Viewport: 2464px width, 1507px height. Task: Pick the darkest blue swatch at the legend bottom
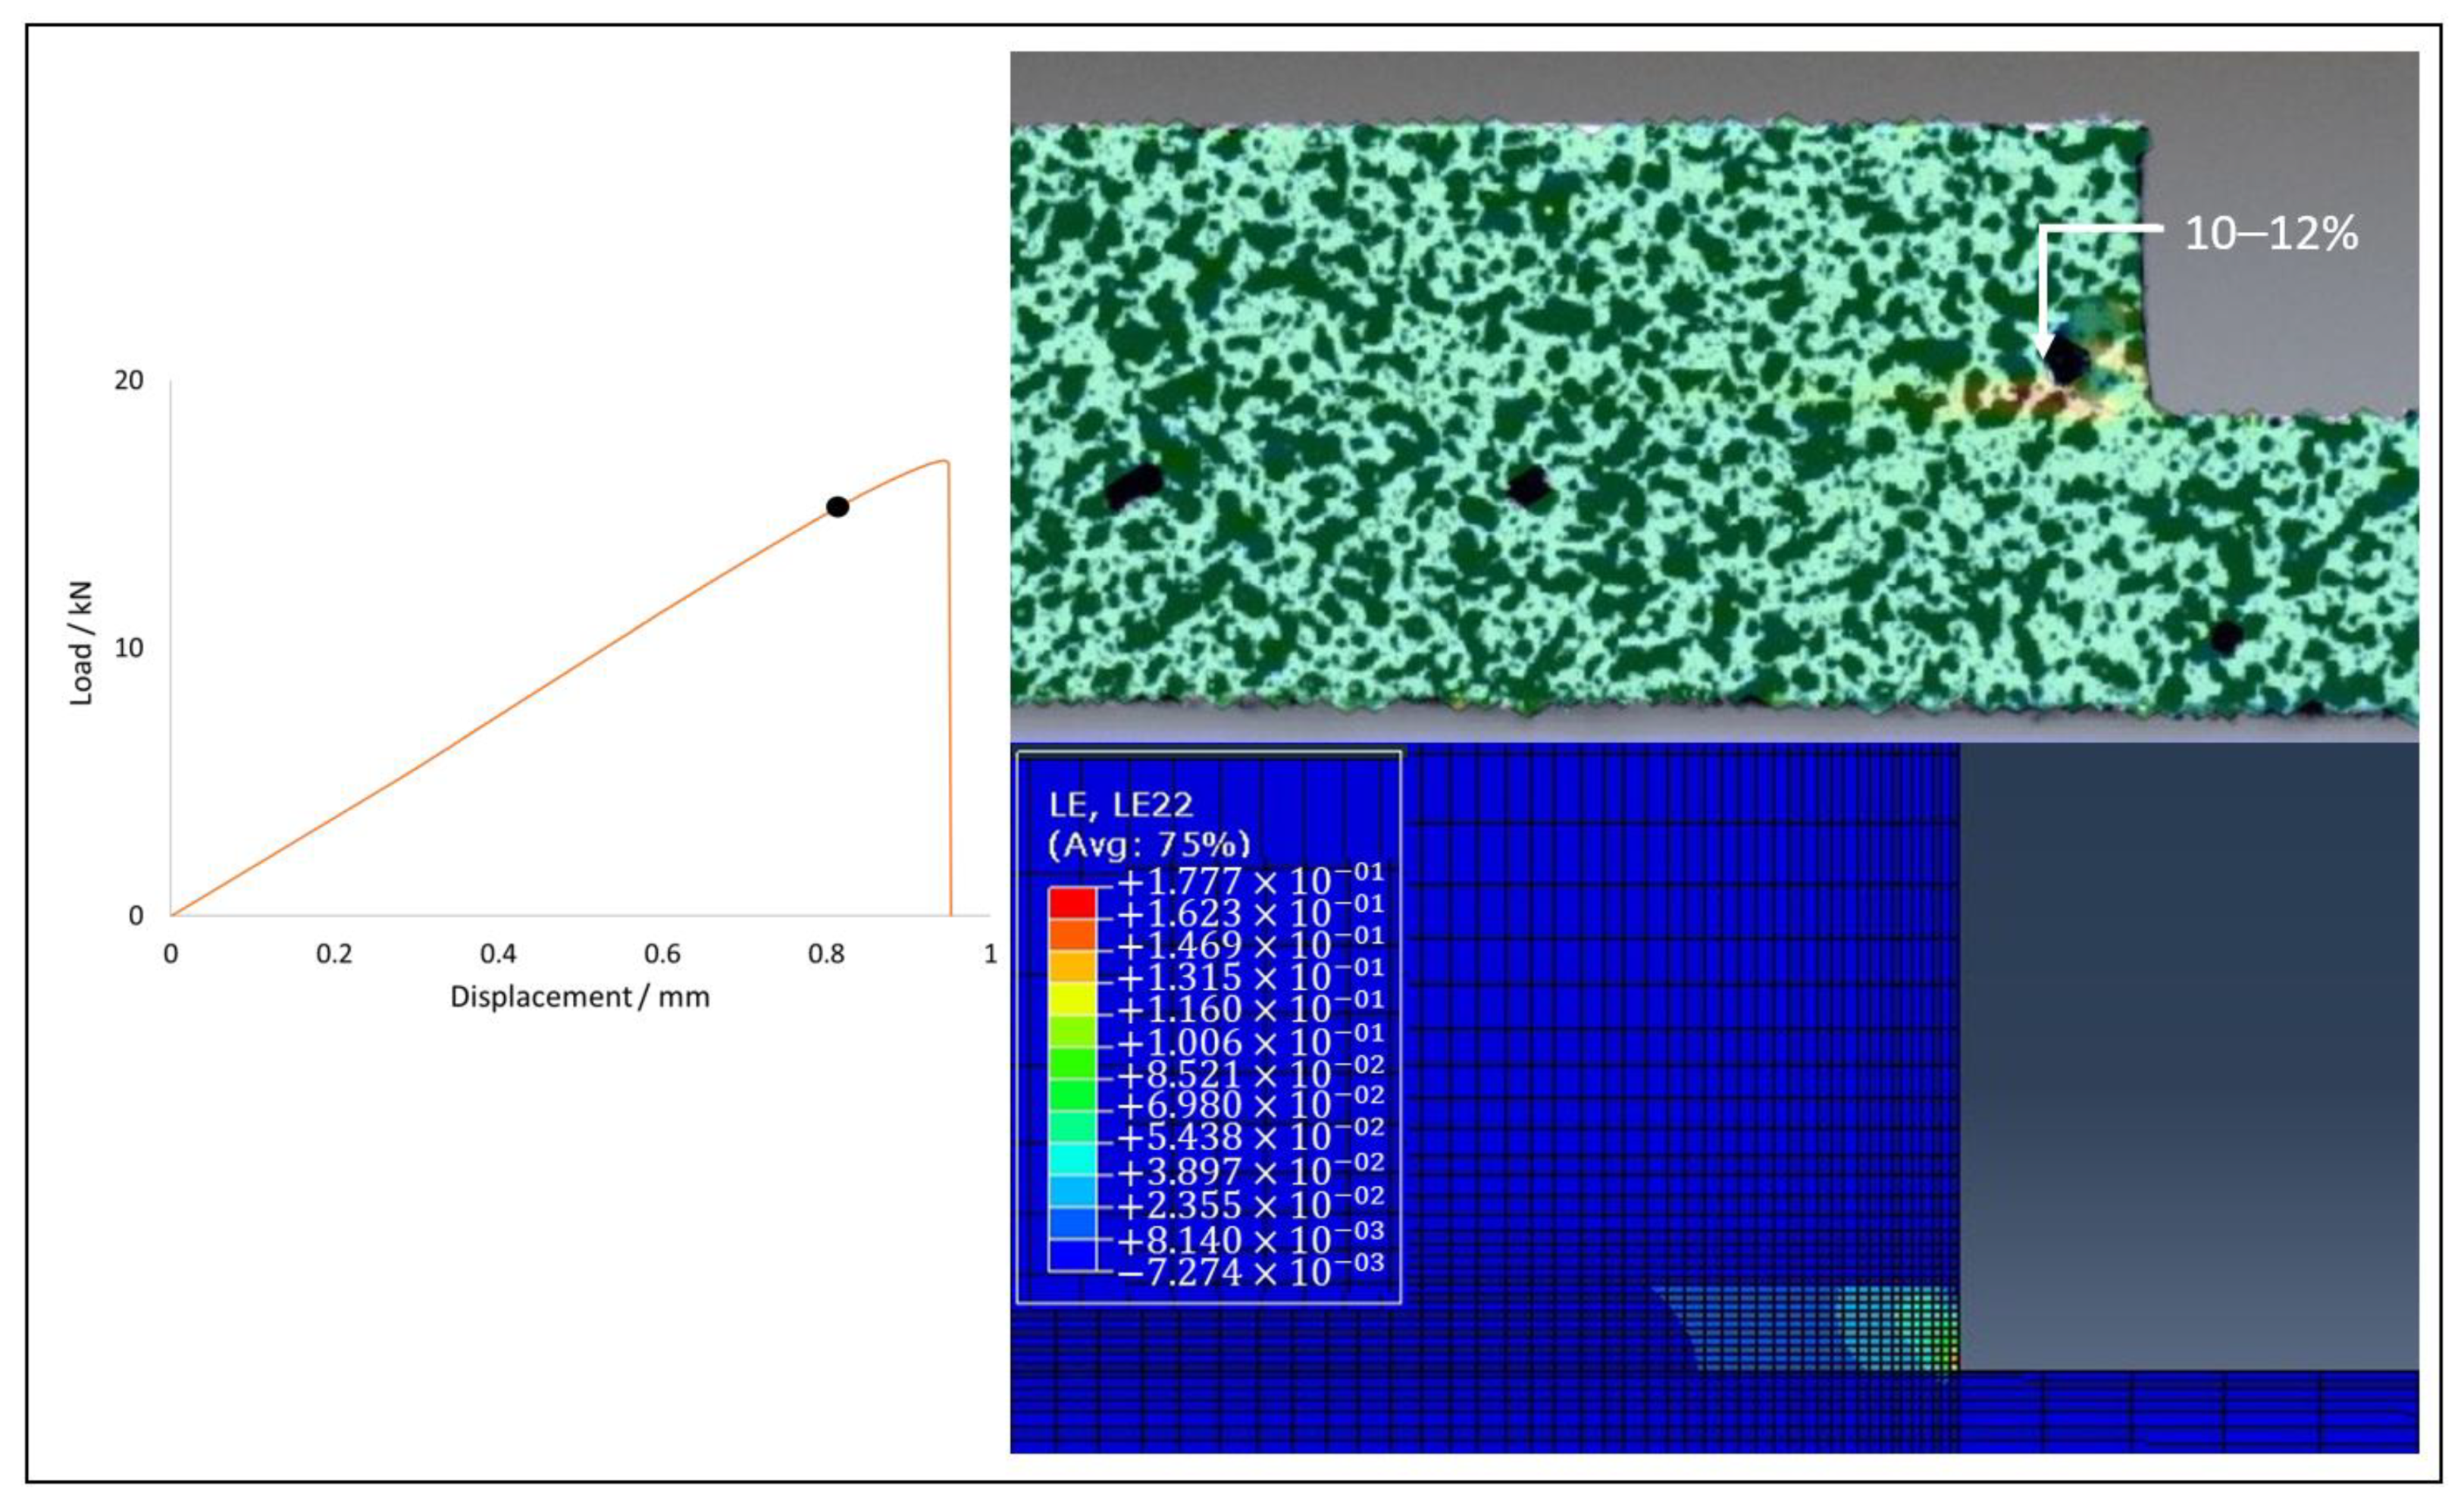click(x=1072, y=1256)
